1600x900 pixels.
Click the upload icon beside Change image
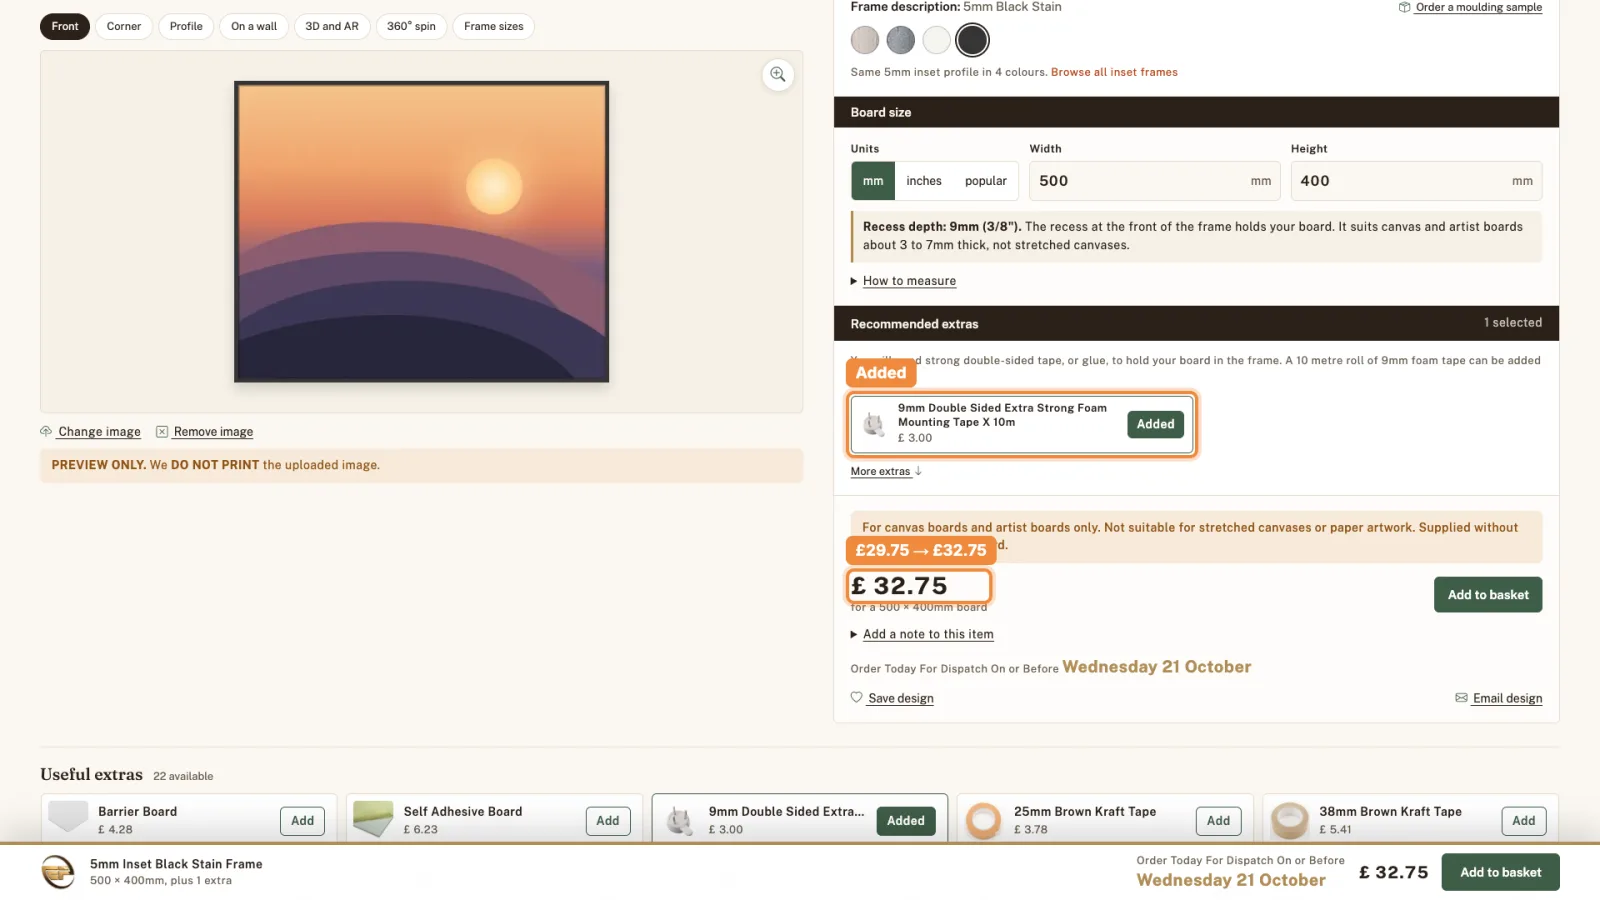point(46,431)
